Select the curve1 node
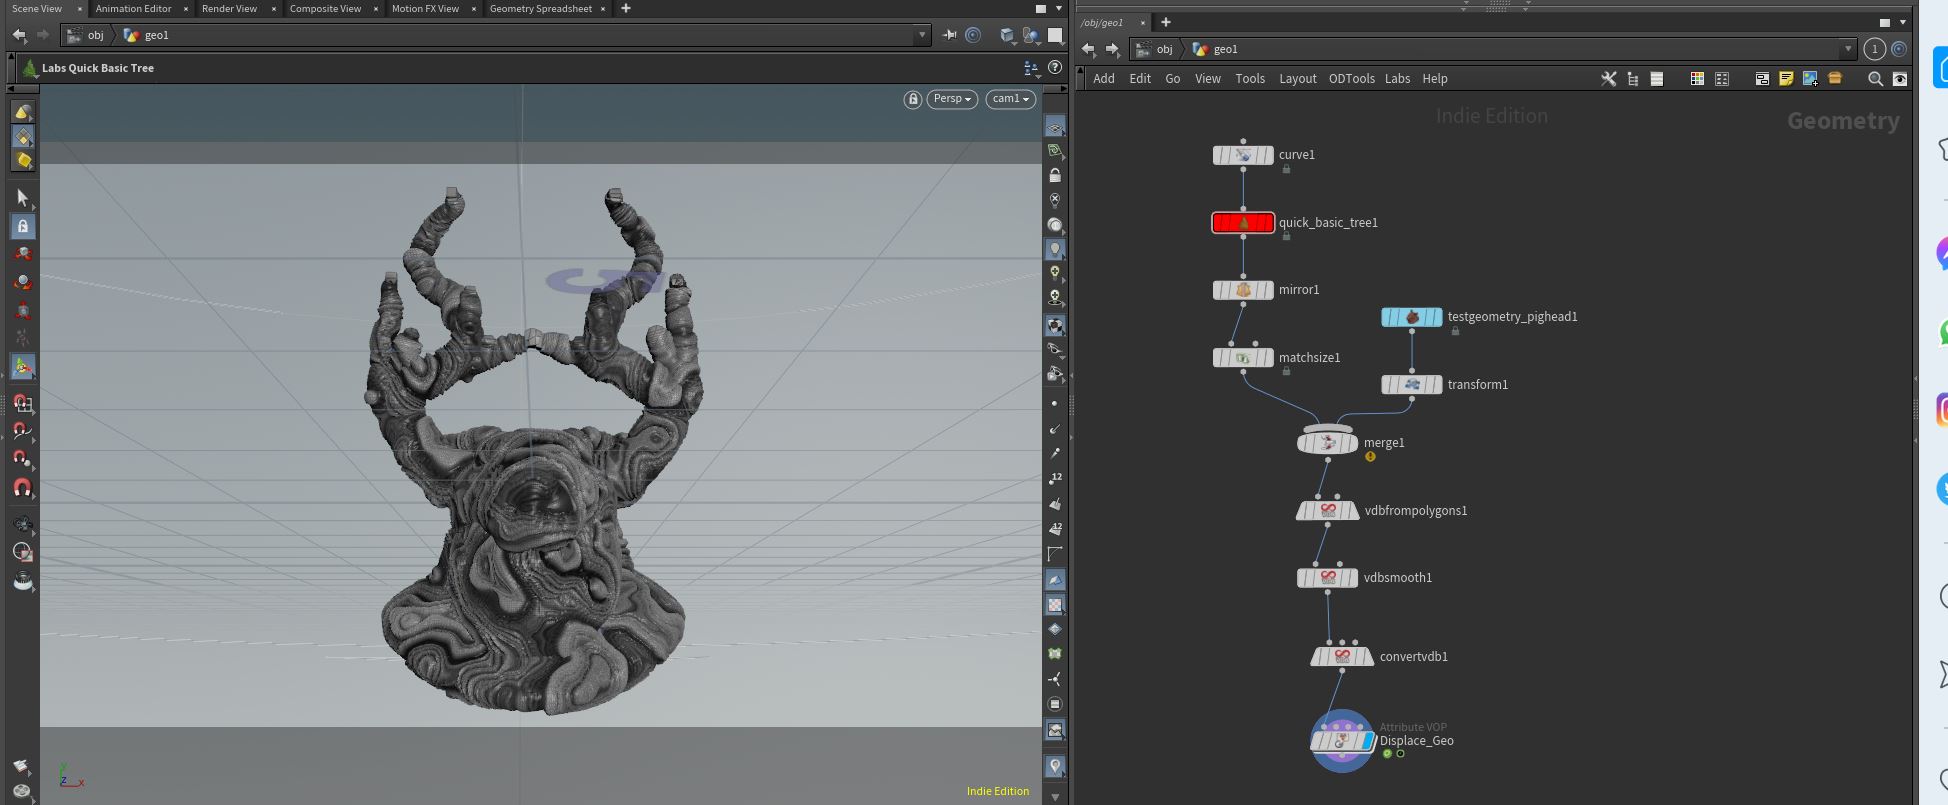The image size is (1948, 805). tap(1243, 155)
